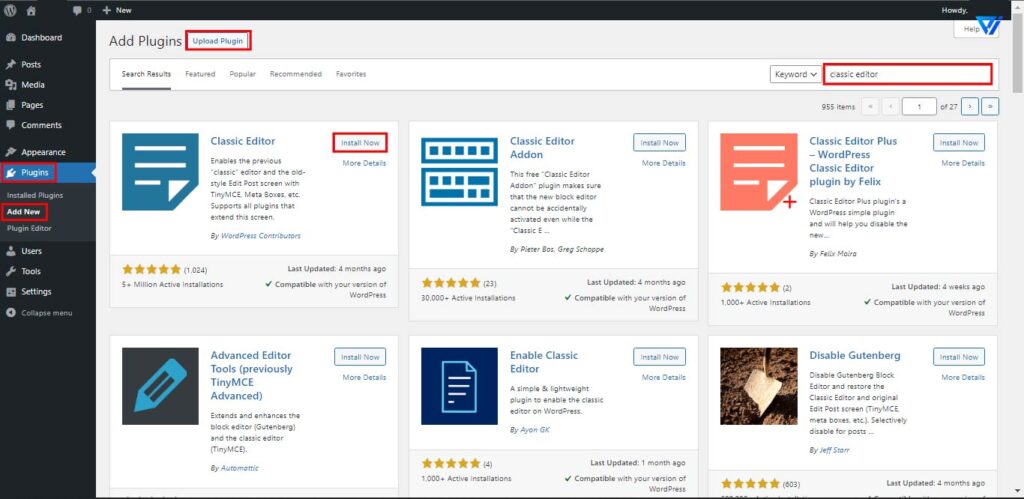
Task: Install Classic Editor Addon
Action: (660, 143)
